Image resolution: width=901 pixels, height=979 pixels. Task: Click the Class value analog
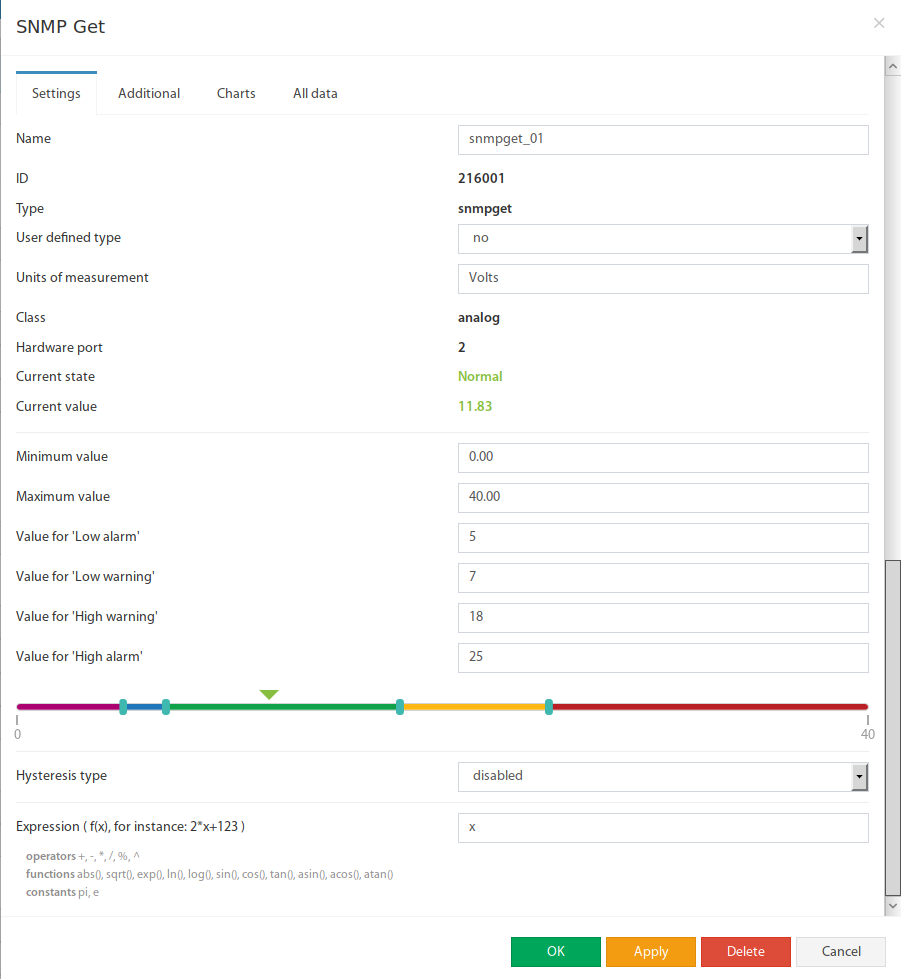(479, 318)
